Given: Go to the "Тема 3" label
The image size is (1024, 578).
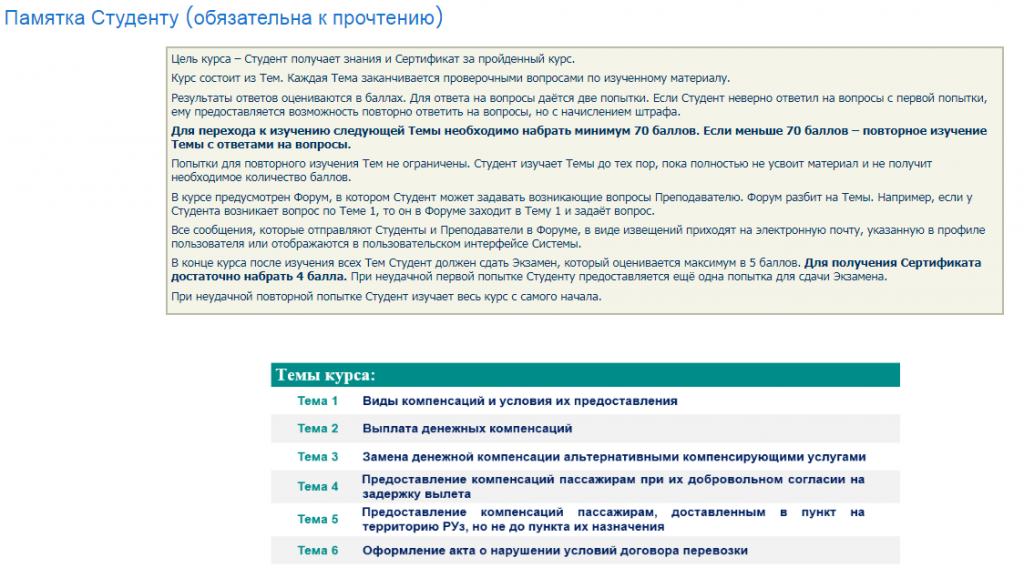Looking at the screenshot, I should [318, 457].
